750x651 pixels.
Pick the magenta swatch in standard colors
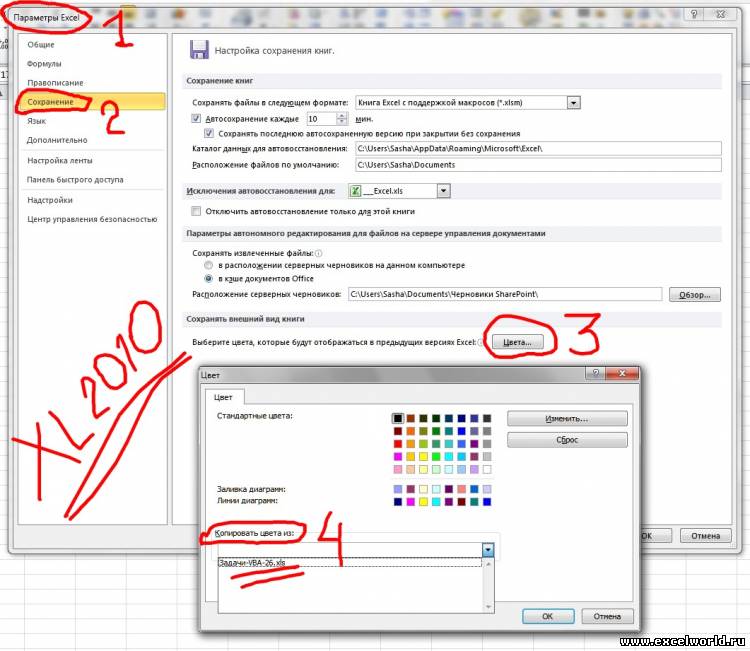point(397,456)
